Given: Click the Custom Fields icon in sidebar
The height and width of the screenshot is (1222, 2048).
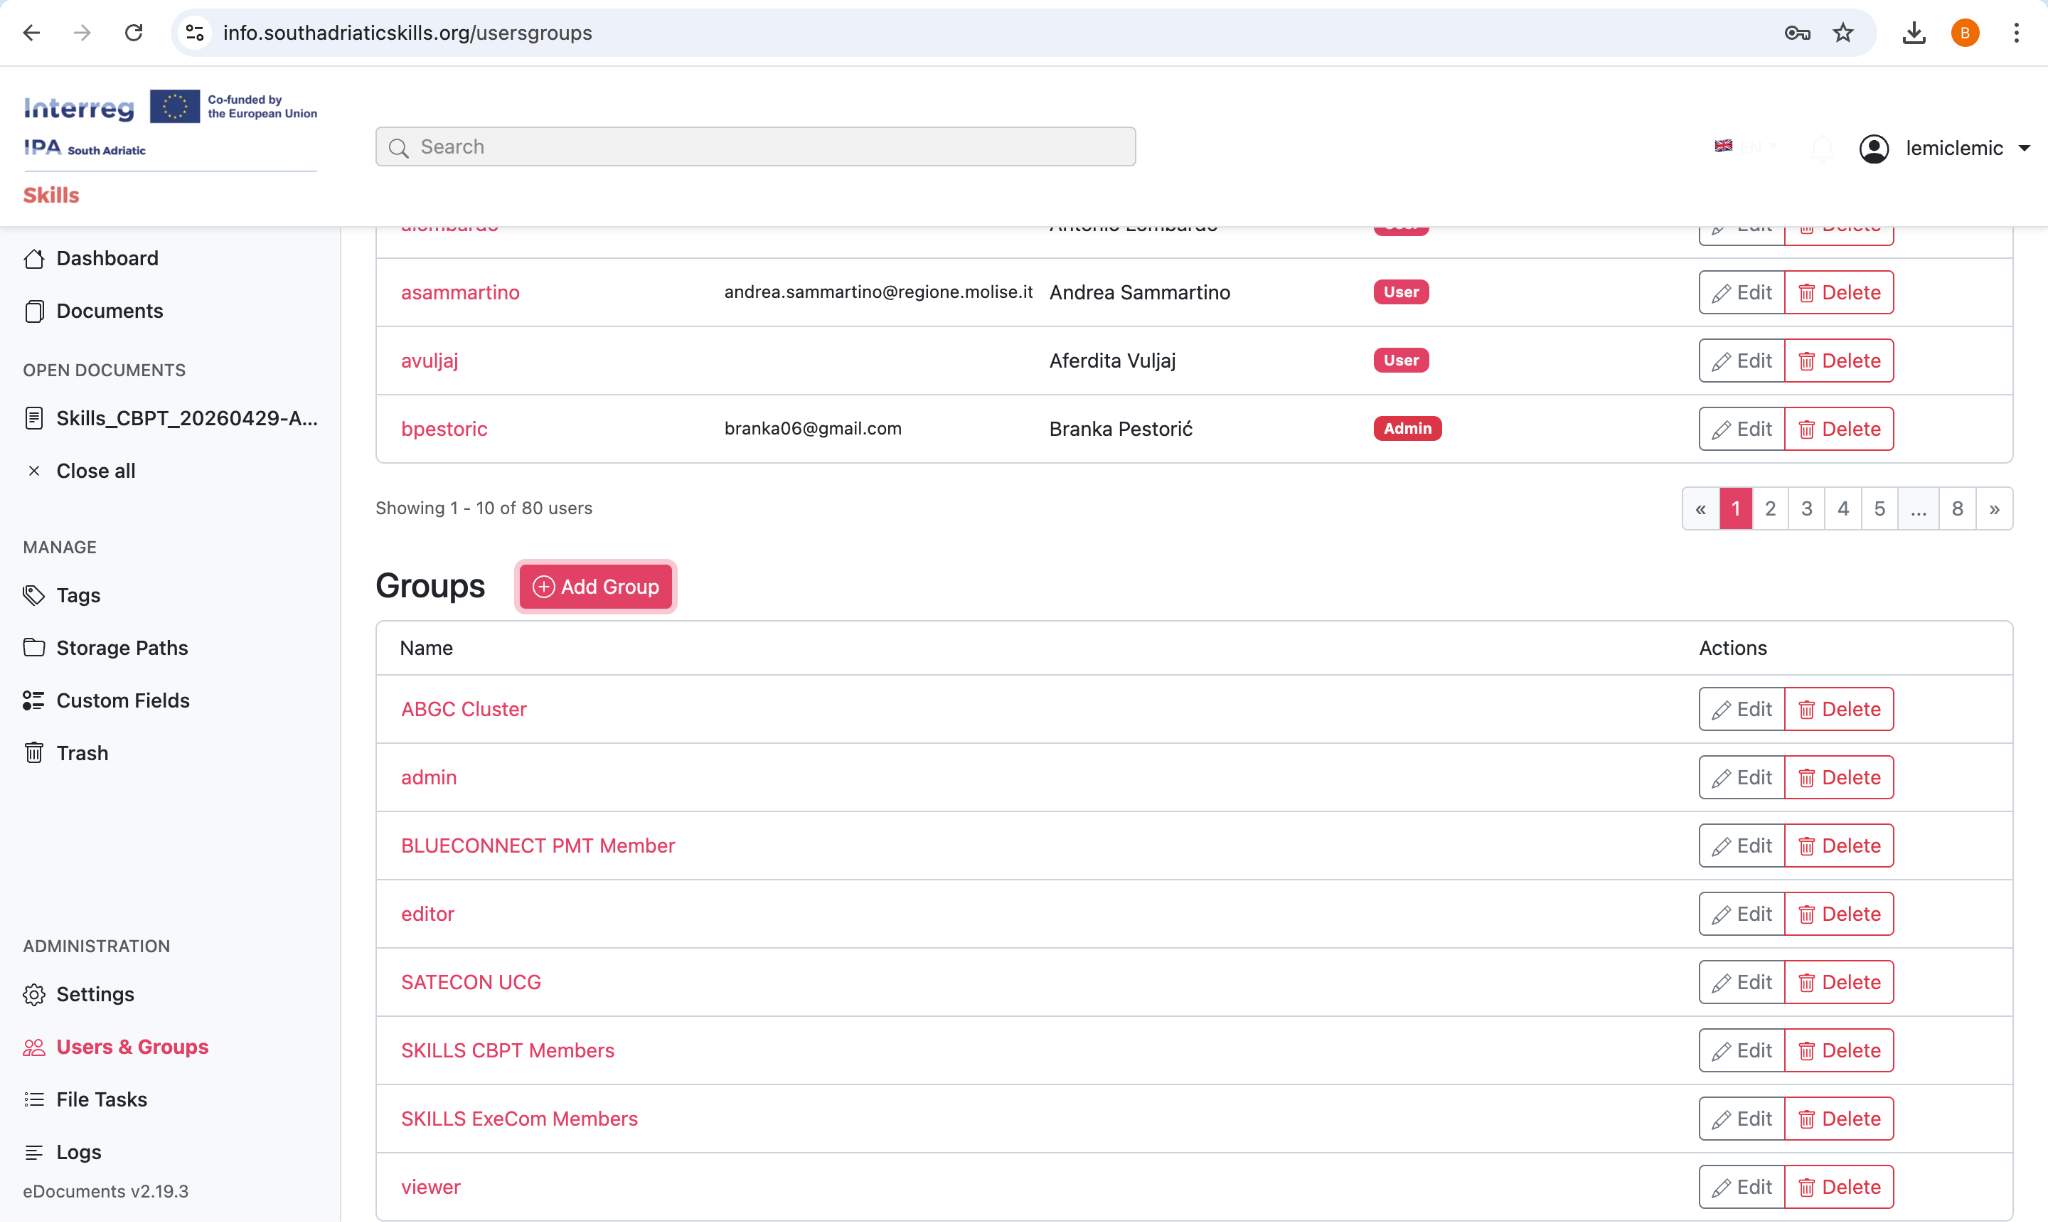Looking at the screenshot, I should 34,701.
